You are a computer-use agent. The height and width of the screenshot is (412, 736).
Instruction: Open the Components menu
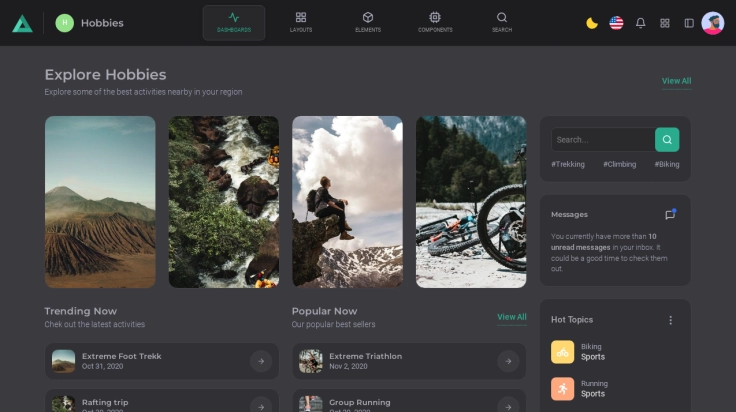(435, 22)
